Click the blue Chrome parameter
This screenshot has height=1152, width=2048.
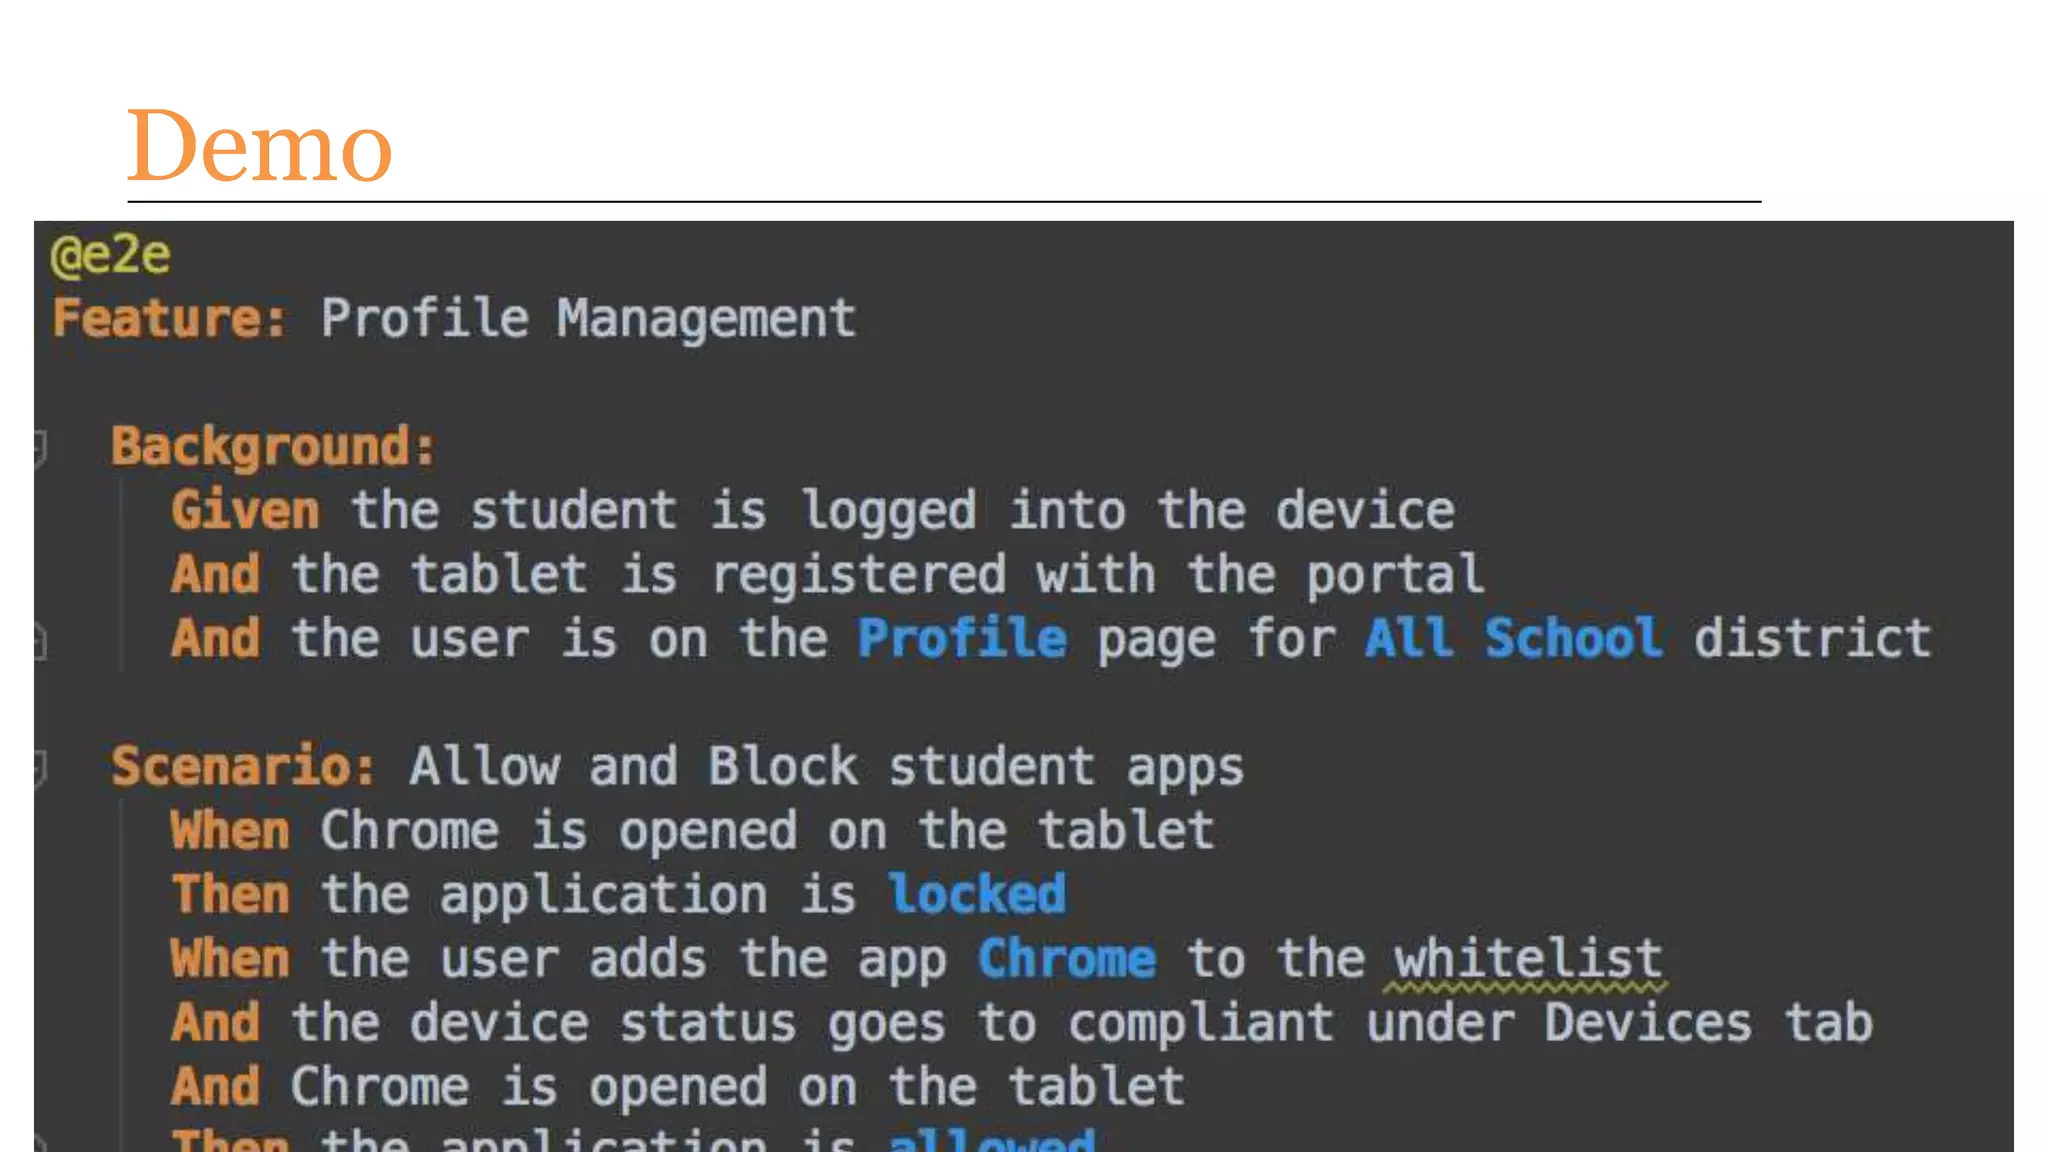1067,958
